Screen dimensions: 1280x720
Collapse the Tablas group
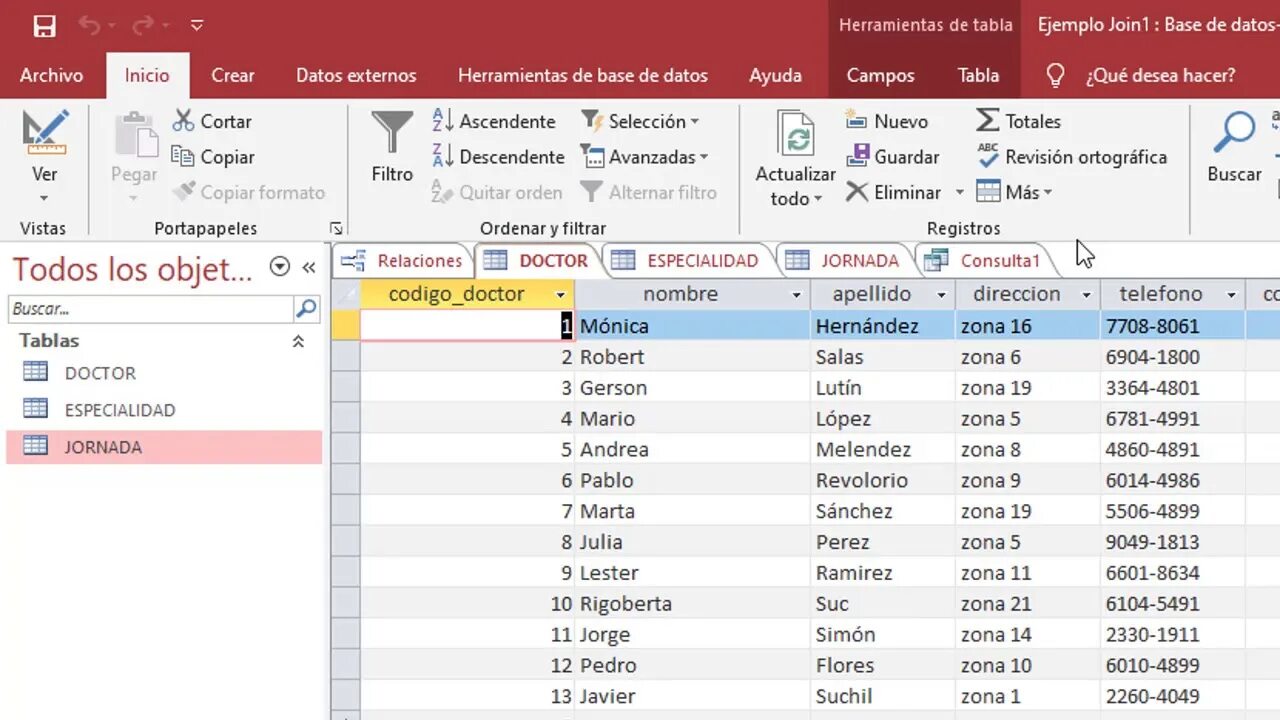click(298, 341)
